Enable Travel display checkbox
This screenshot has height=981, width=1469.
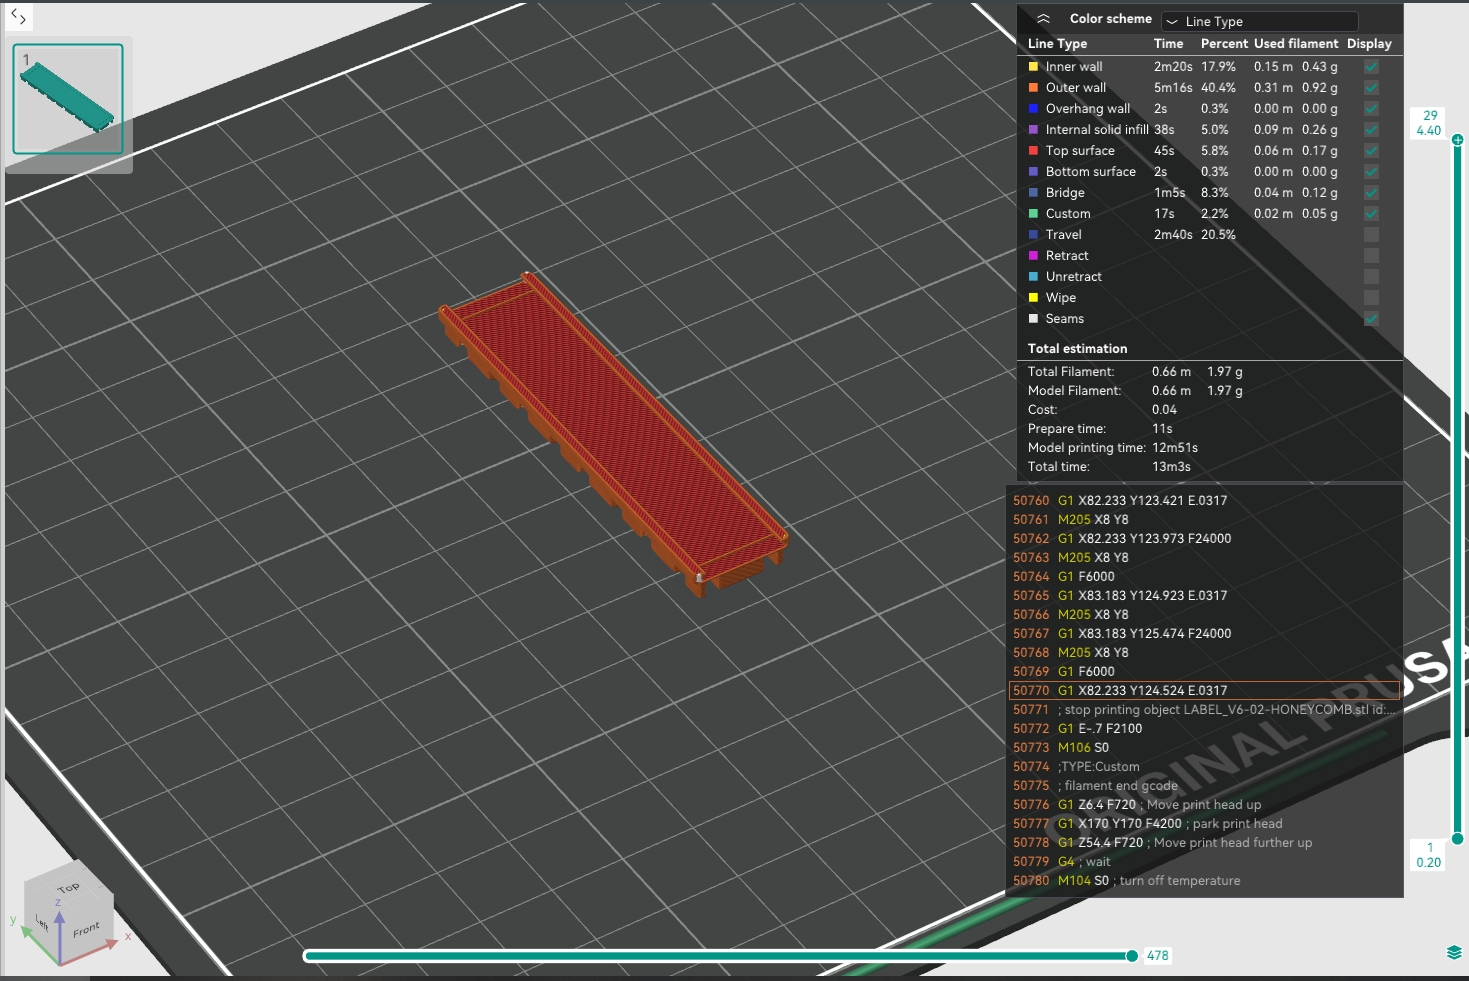[1371, 235]
